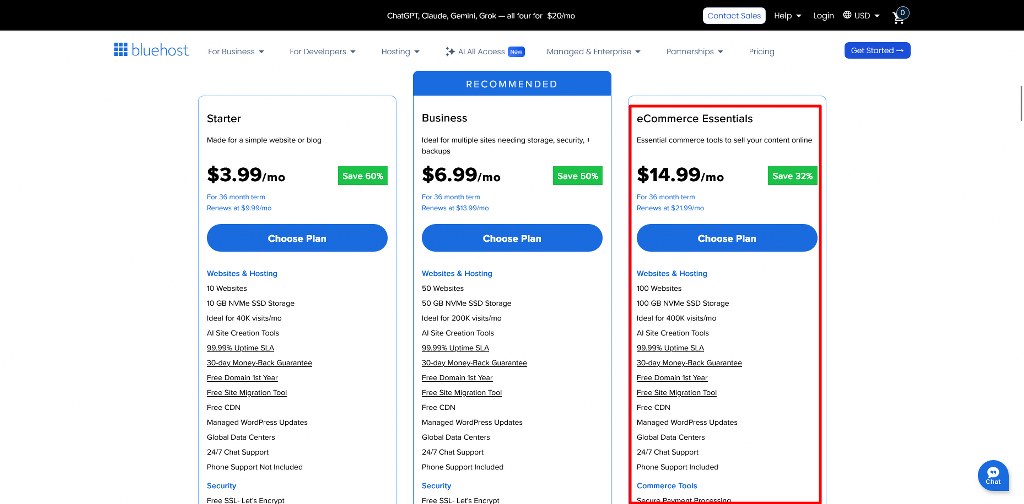The height and width of the screenshot is (504, 1024).
Task: Click the $14.99/mo price
Action: click(680, 175)
